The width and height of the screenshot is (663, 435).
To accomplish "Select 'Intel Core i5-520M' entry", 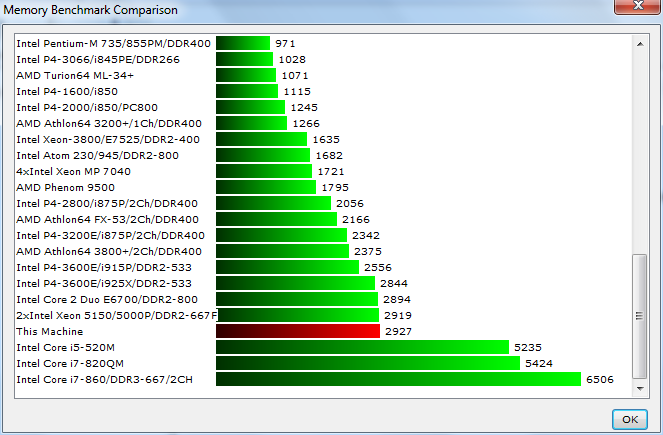I will [x=66, y=347].
